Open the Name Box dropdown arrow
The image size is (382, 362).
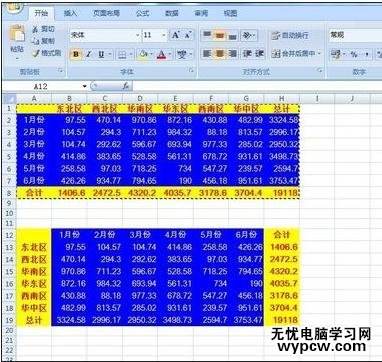85,87
